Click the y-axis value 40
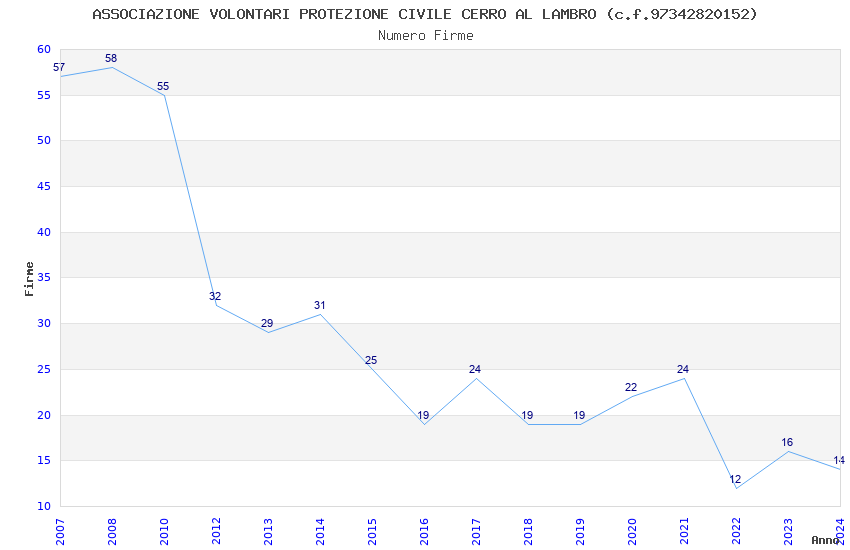850x550 pixels. (44, 232)
